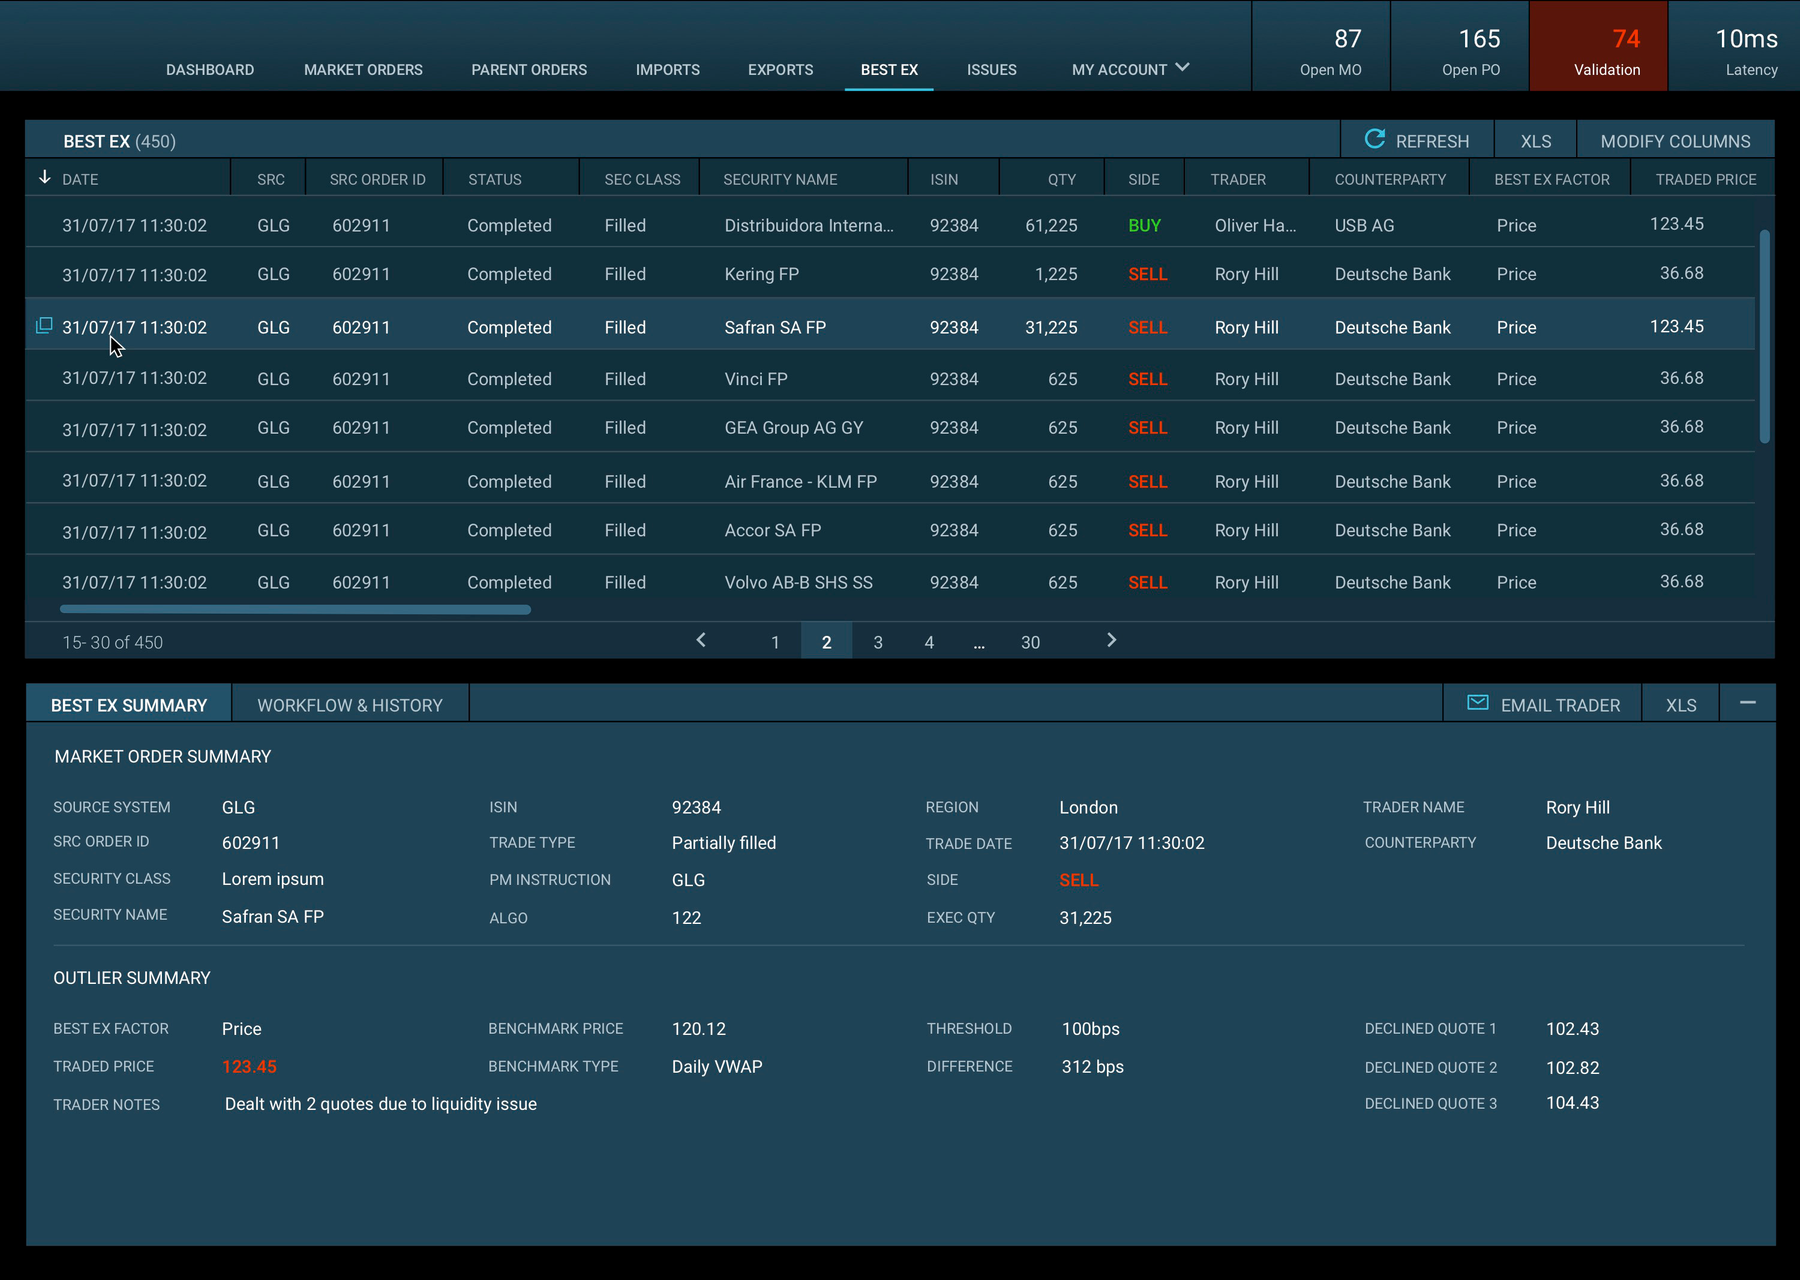Go to page 4
The image size is (1800, 1280).
(929, 642)
